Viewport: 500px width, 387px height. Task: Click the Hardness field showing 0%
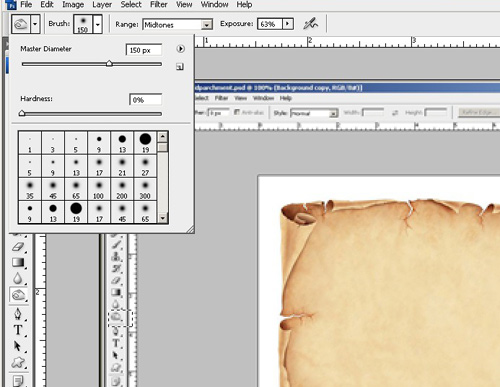point(146,100)
